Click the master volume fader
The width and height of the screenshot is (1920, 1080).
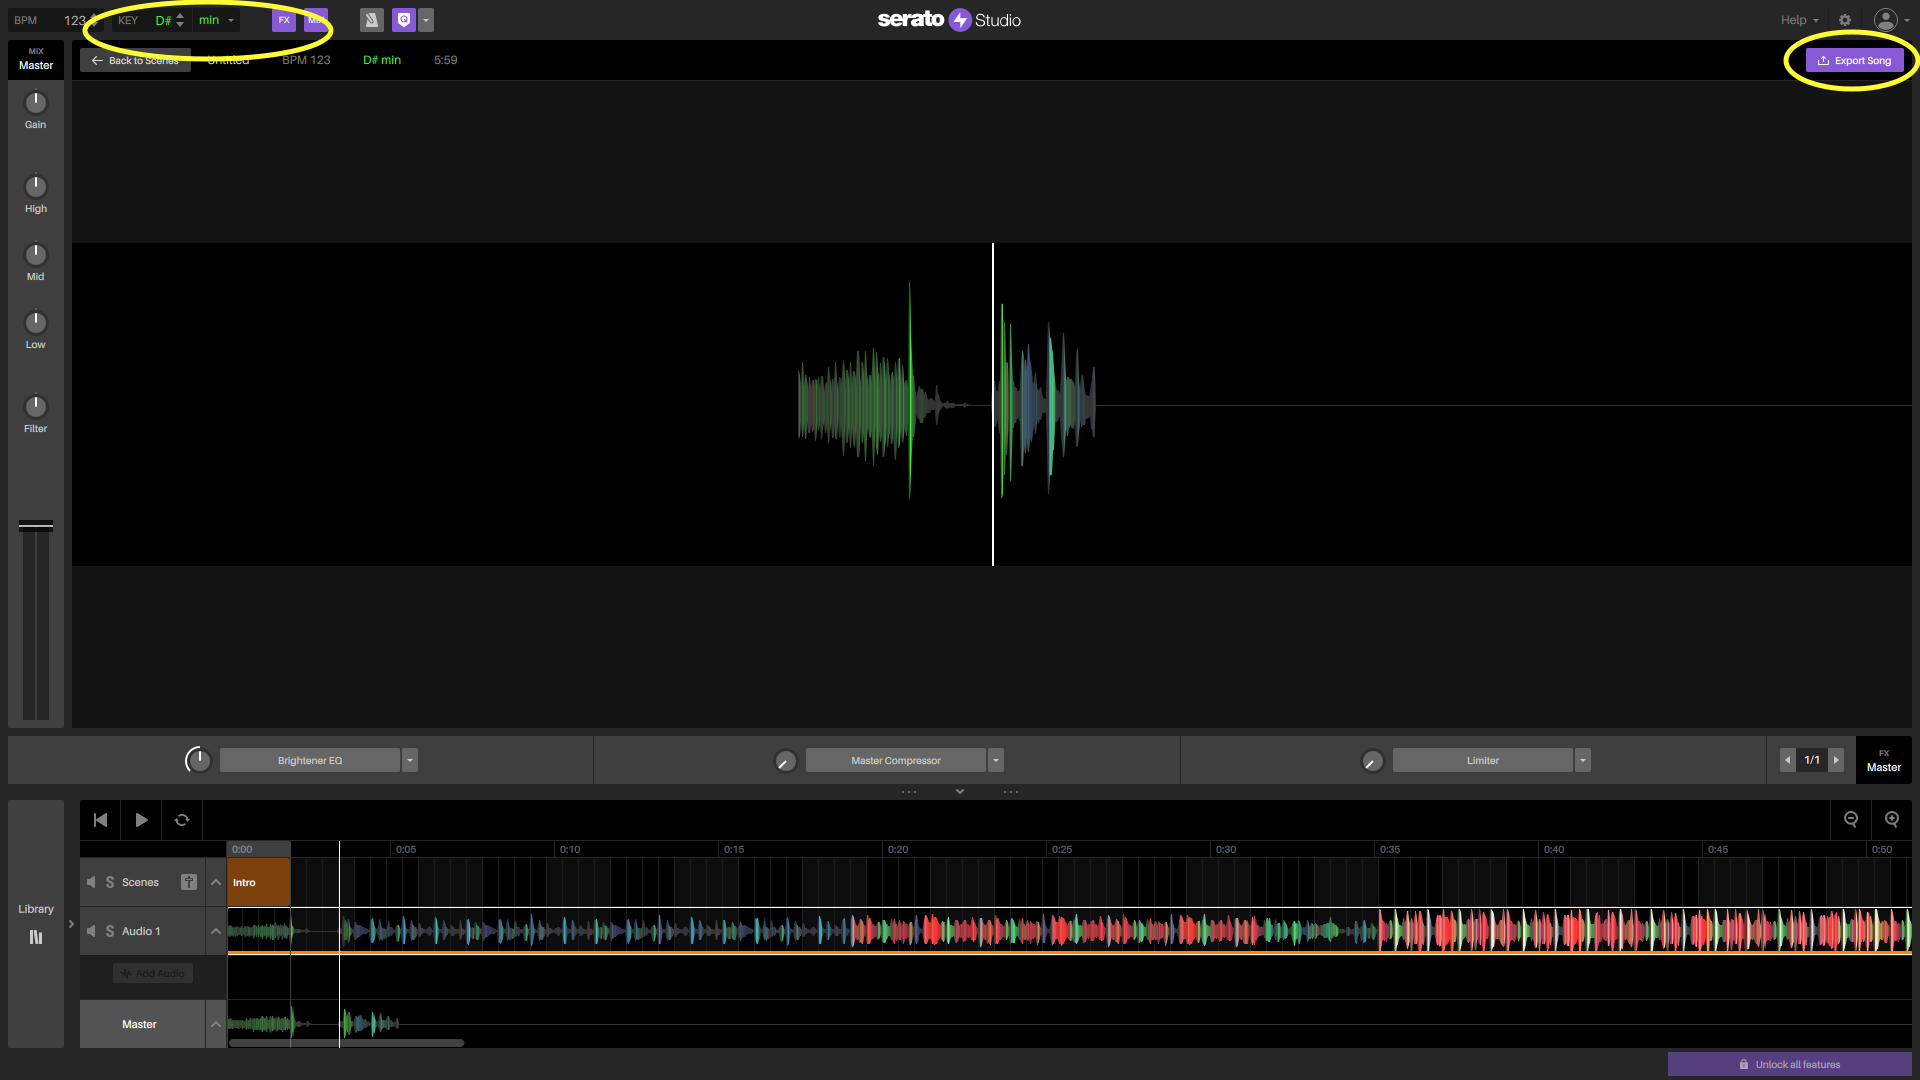[x=36, y=525]
